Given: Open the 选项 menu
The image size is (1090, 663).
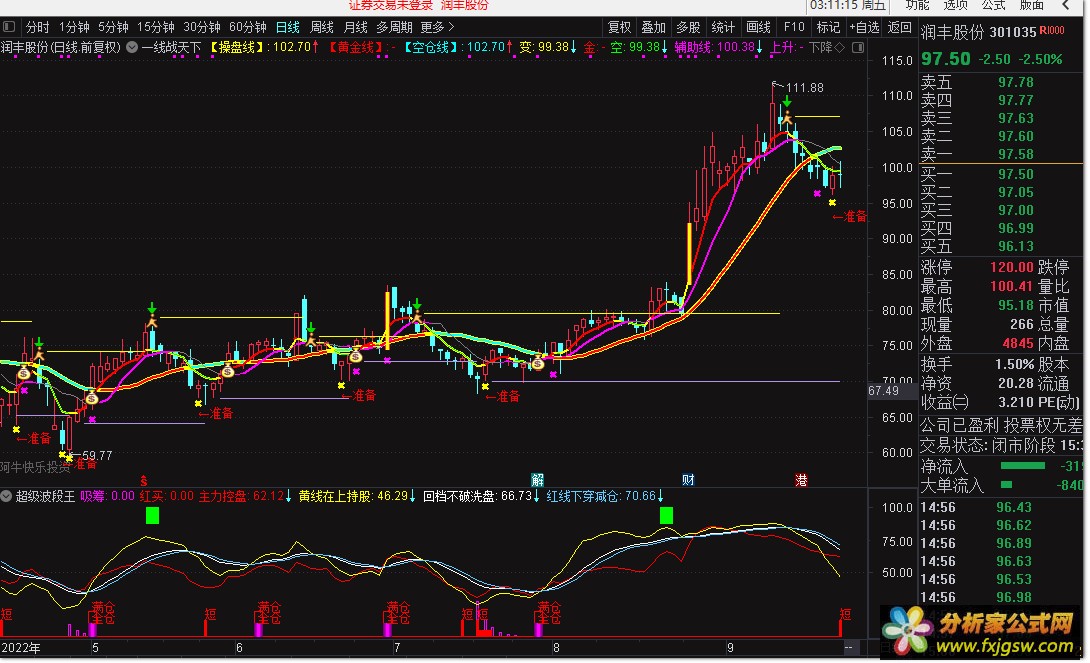Looking at the screenshot, I should 955,6.
